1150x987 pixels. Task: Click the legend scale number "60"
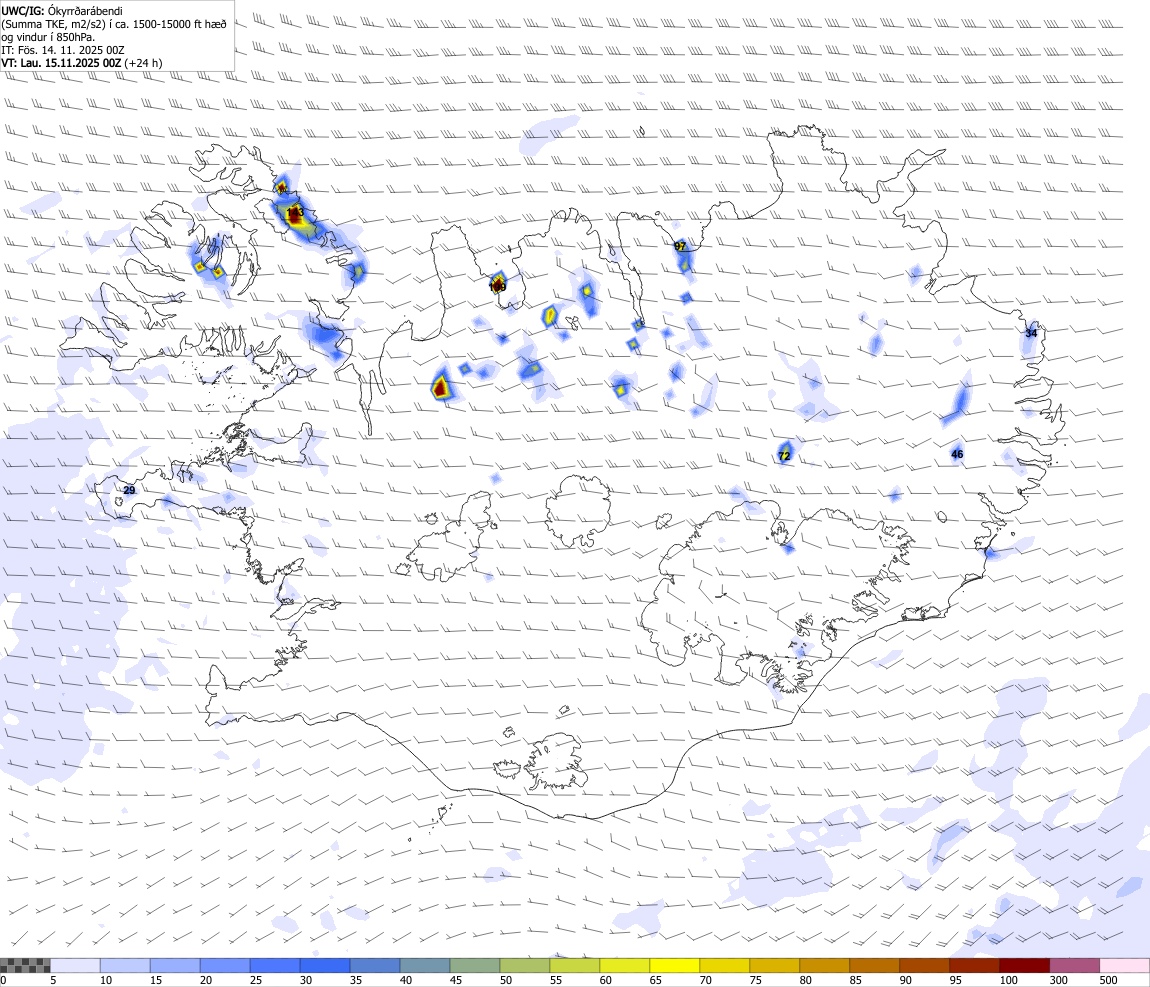point(606,980)
